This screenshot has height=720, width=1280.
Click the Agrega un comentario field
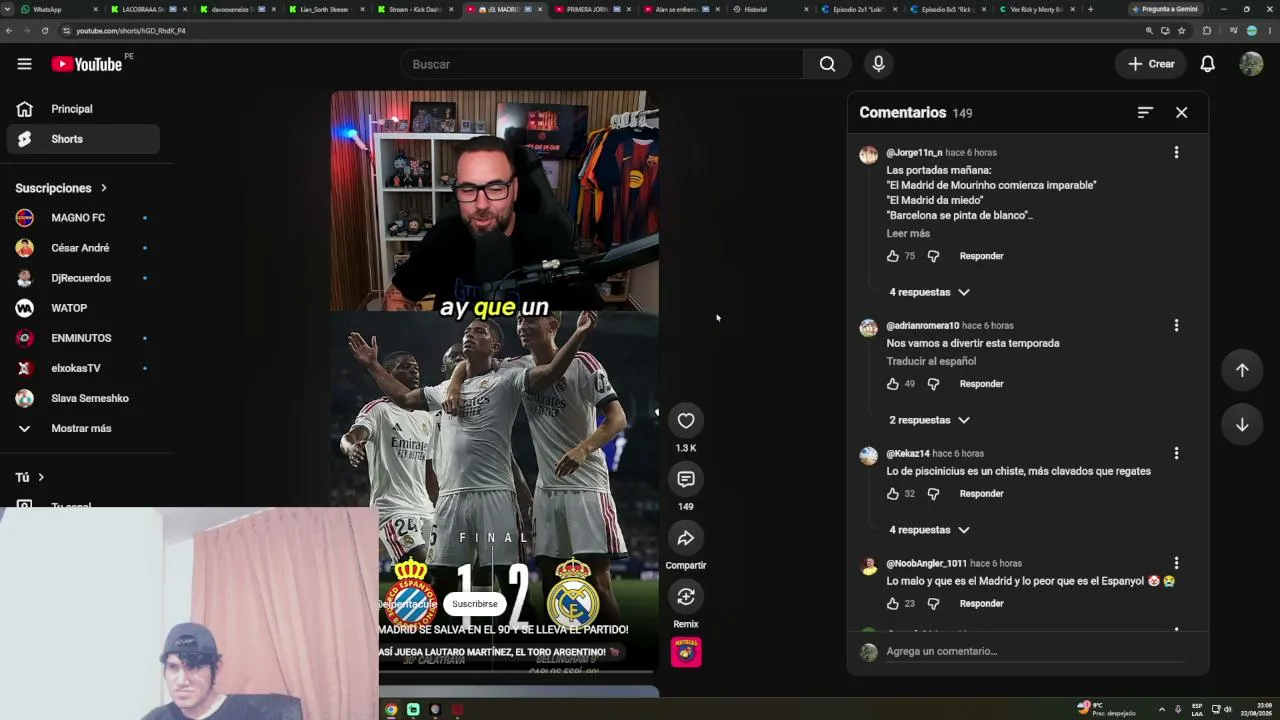pos(1035,651)
